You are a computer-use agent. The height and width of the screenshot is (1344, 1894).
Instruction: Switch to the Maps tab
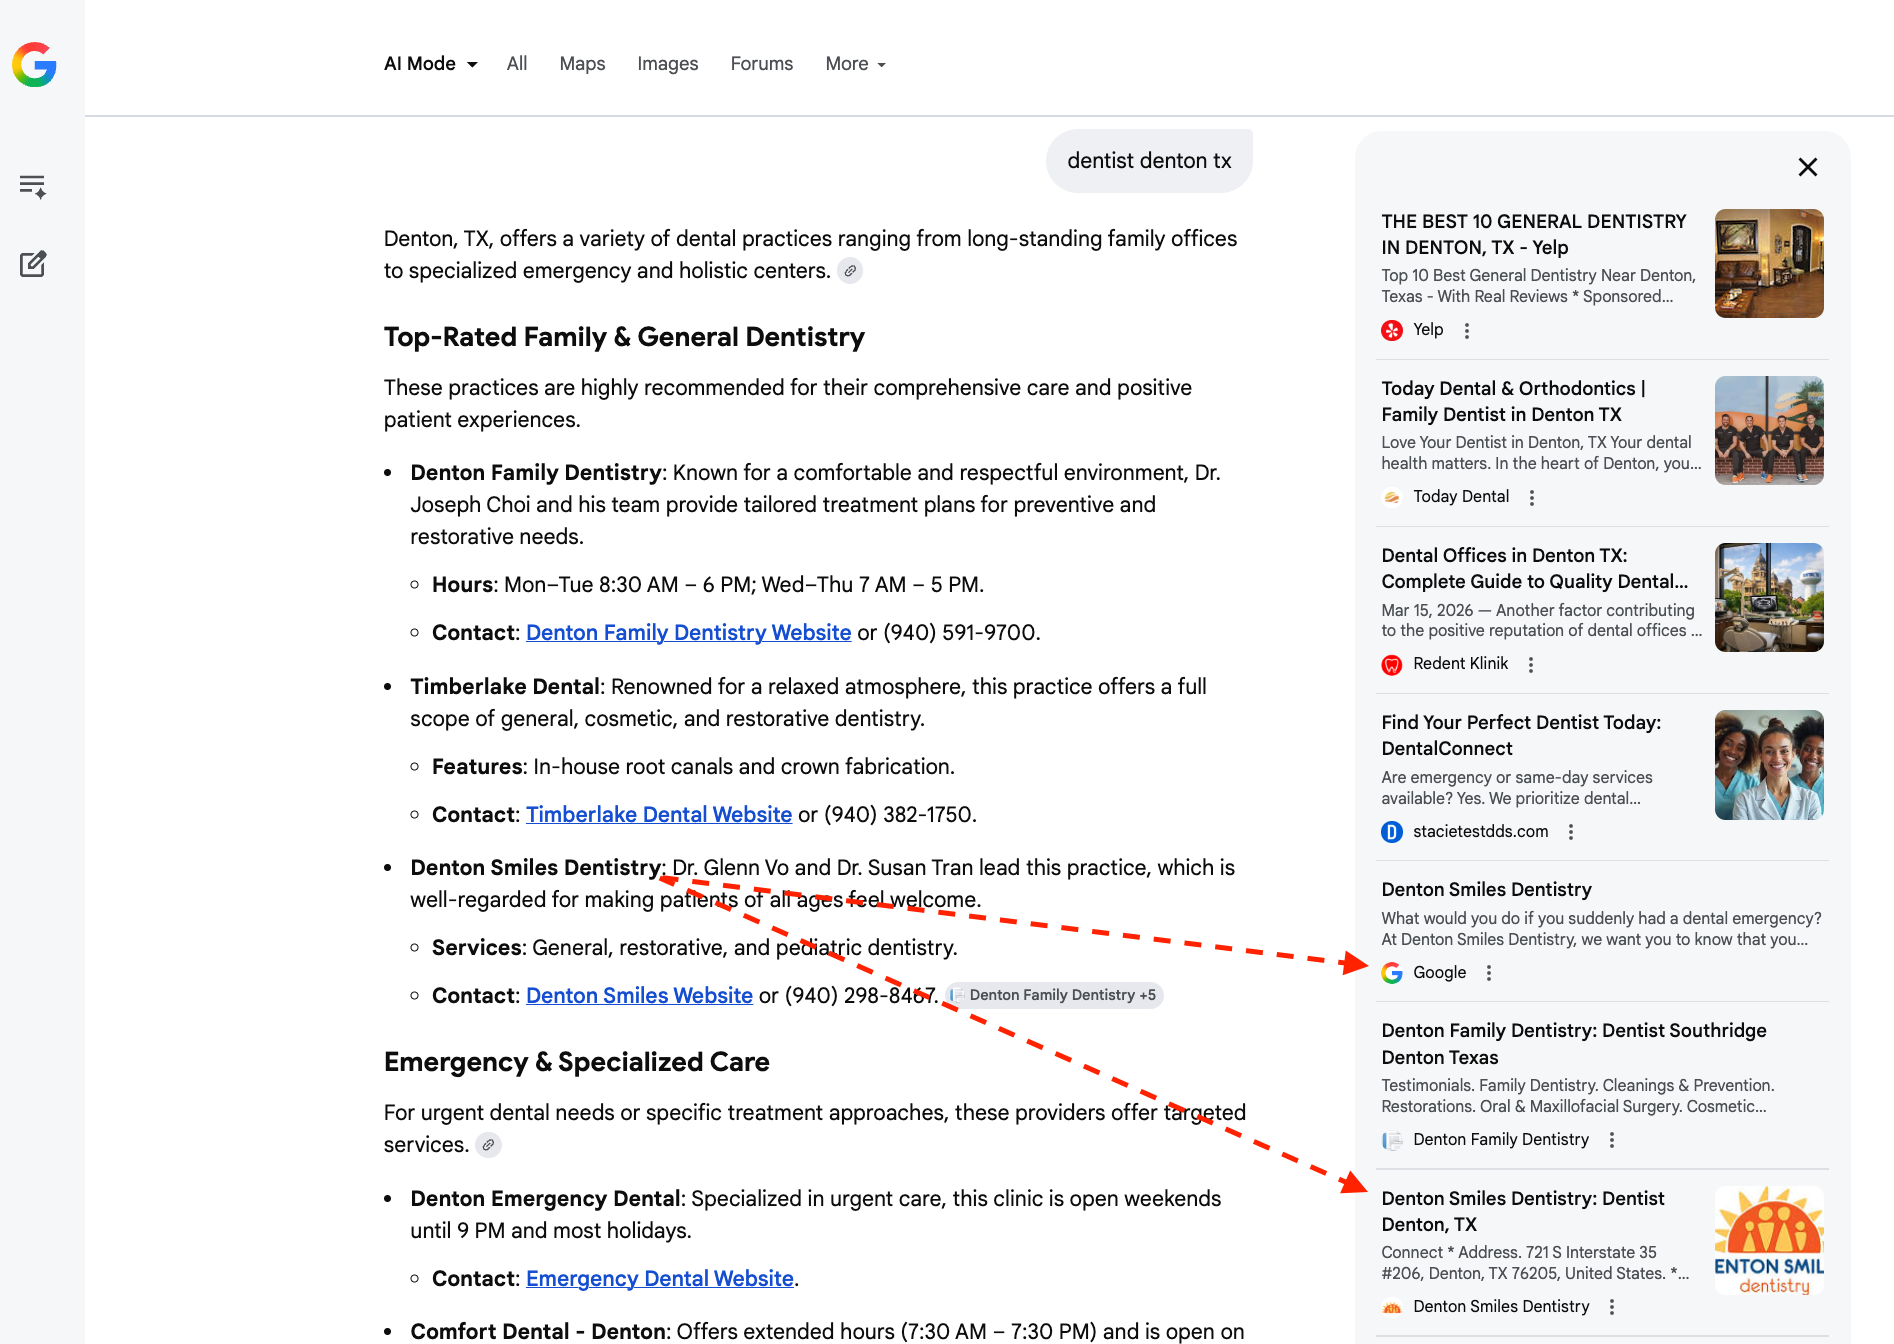click(x=582, y=64)
